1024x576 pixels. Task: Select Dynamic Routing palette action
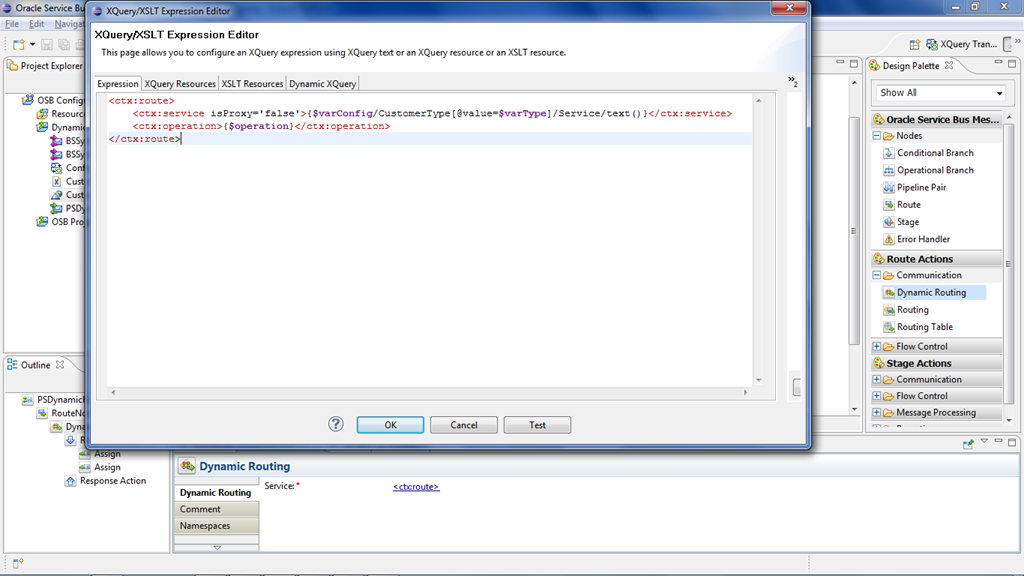pos(930,293)
